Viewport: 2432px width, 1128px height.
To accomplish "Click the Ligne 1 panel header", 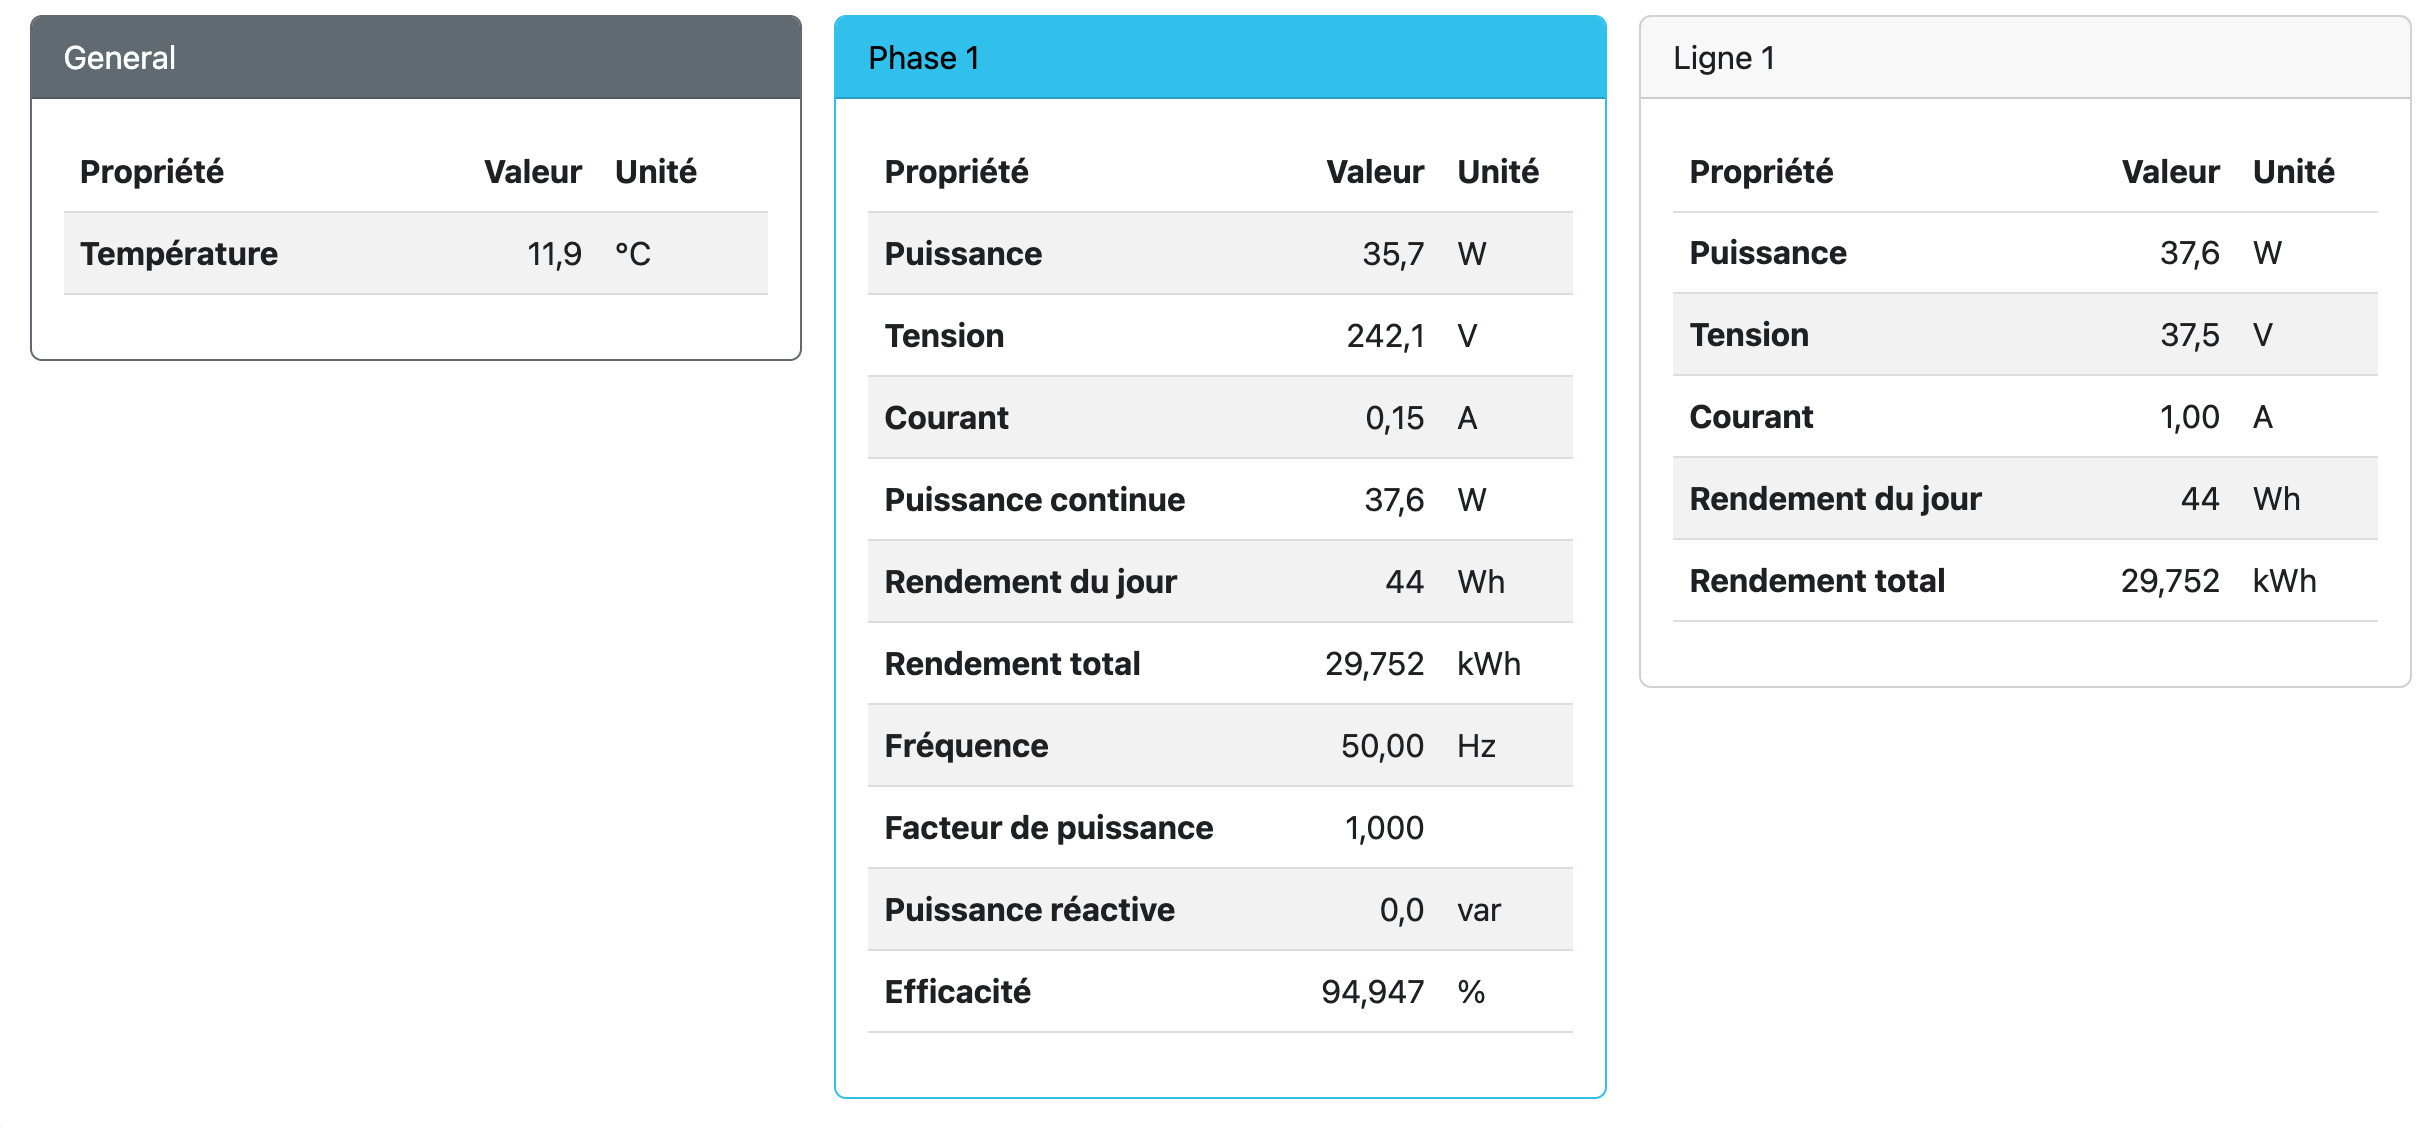I will [x=2025, y=58].
